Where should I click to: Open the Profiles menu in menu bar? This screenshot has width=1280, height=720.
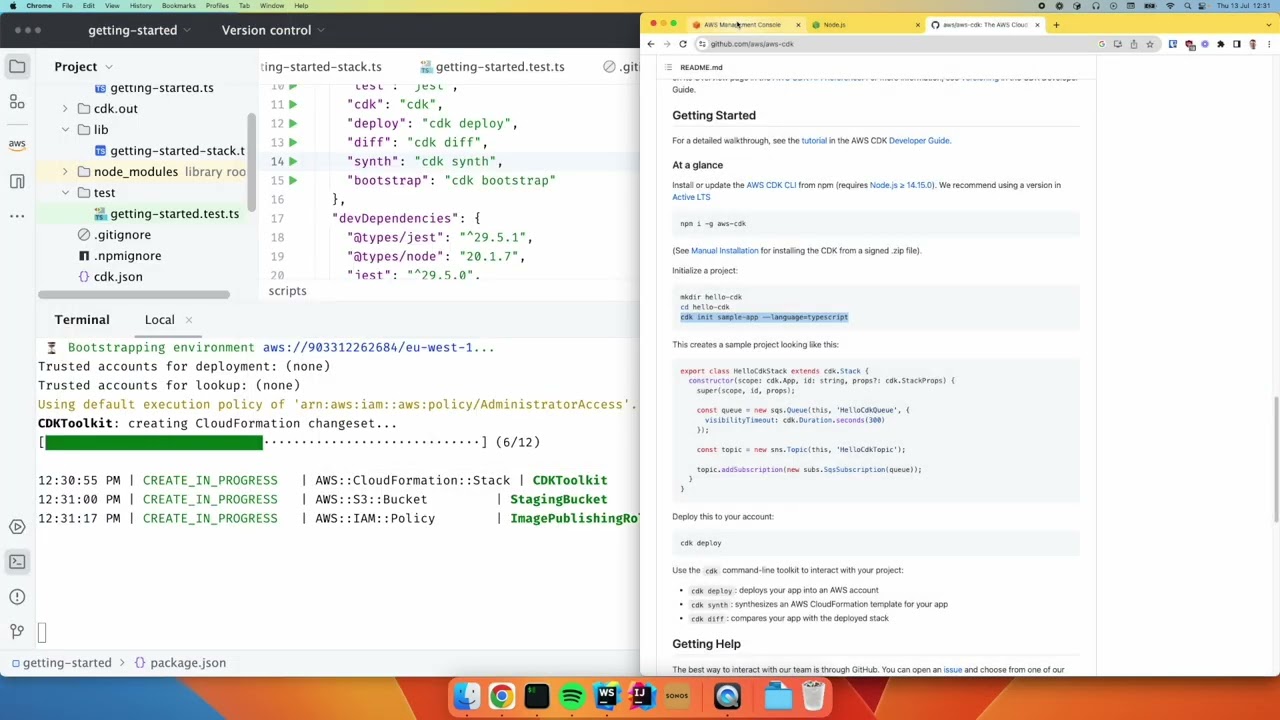[x=217, y=6]
